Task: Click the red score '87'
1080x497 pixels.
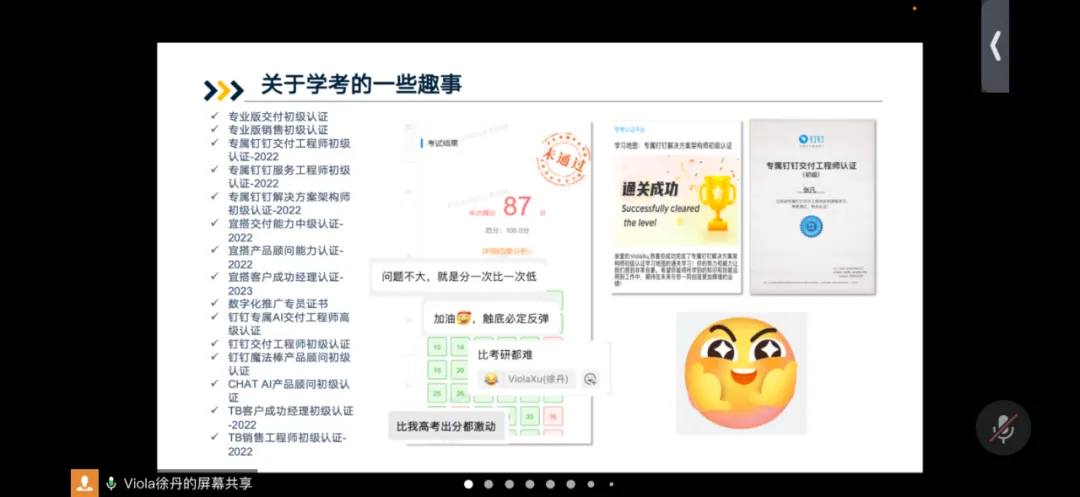Action: (517, 207)
